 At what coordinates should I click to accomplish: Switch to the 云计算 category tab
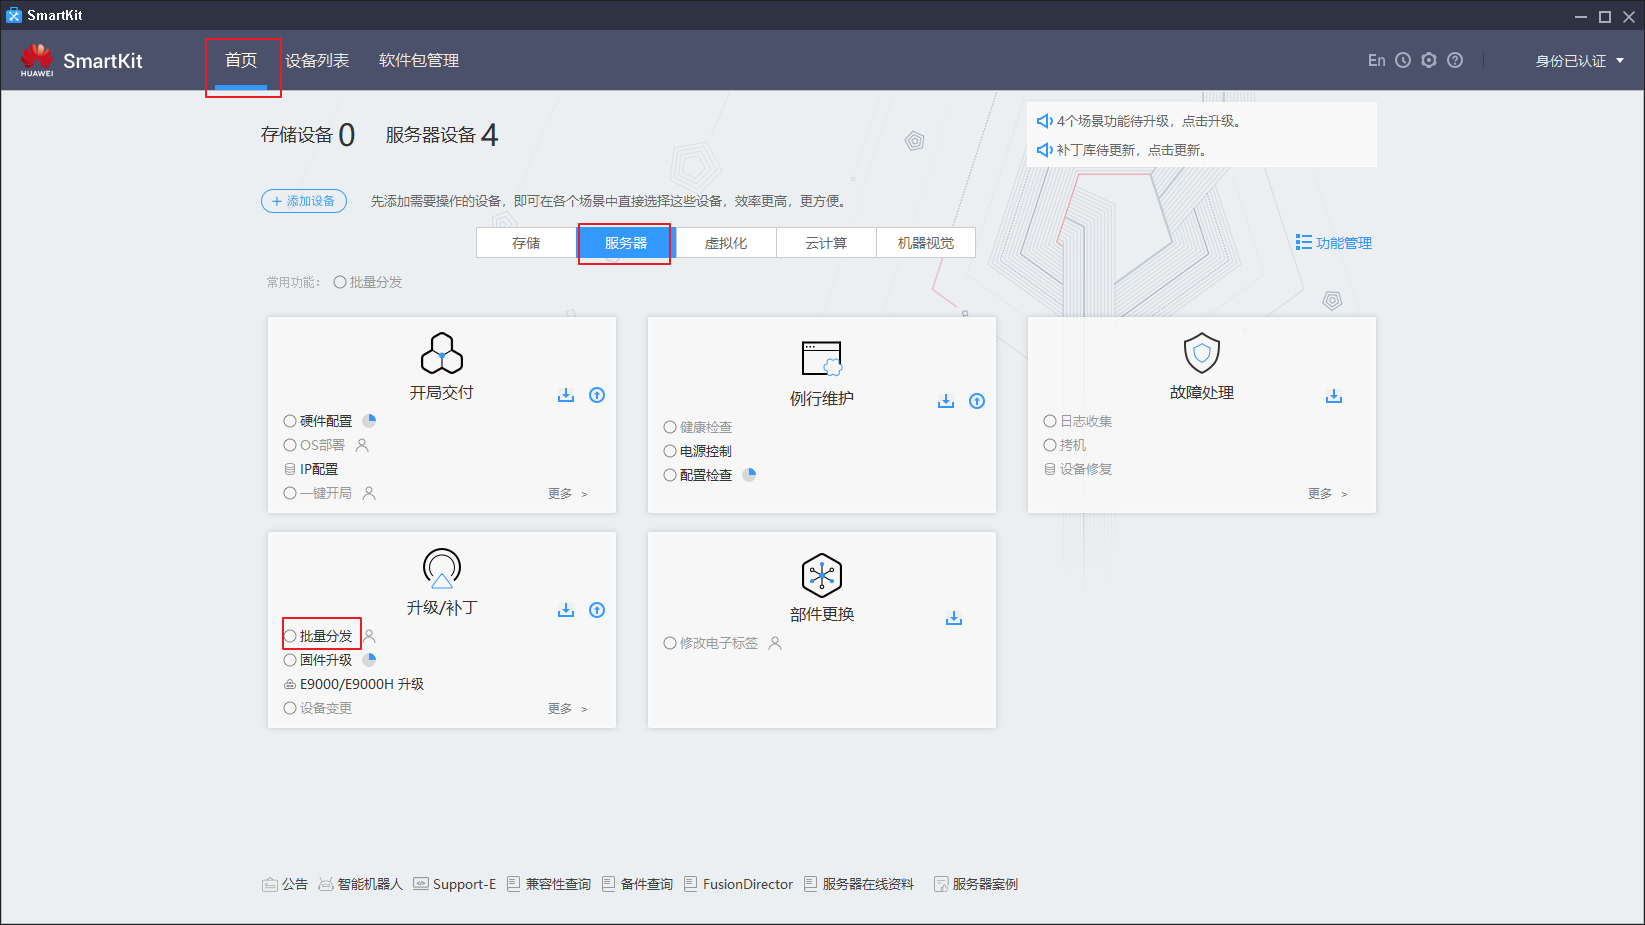tap(826, 243)
